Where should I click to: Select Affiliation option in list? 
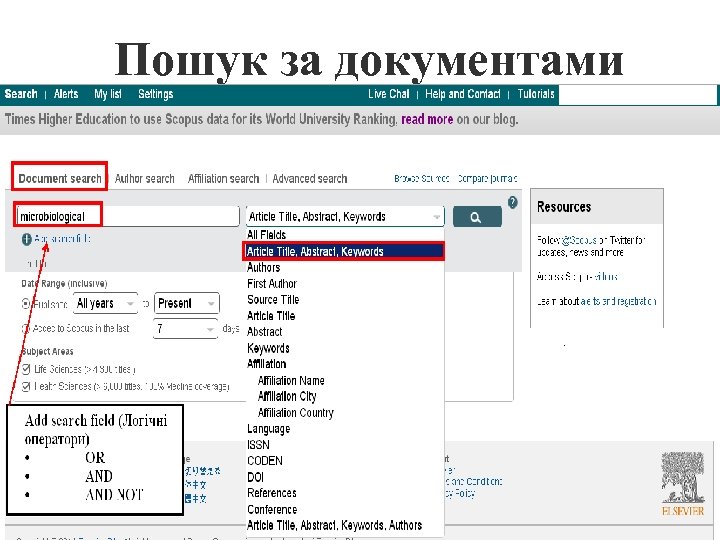pyautogui.click(x=266, y=364)
